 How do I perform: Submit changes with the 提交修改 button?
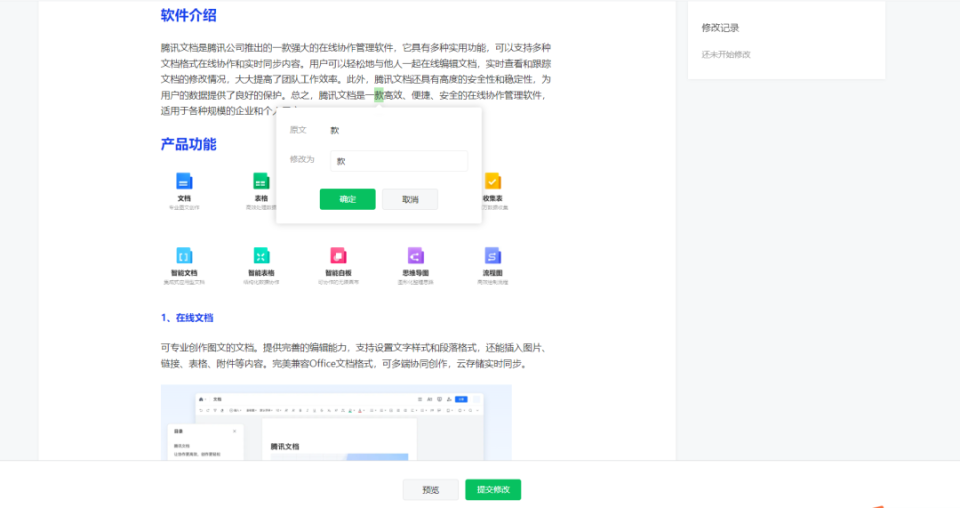tap(493, 490)
